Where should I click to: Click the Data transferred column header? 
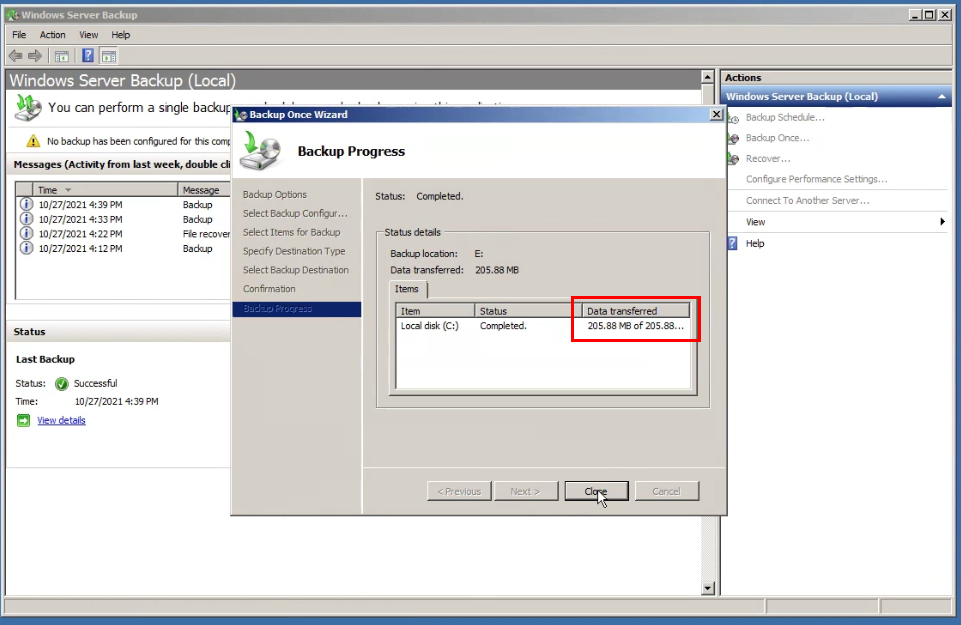[636, 311]
